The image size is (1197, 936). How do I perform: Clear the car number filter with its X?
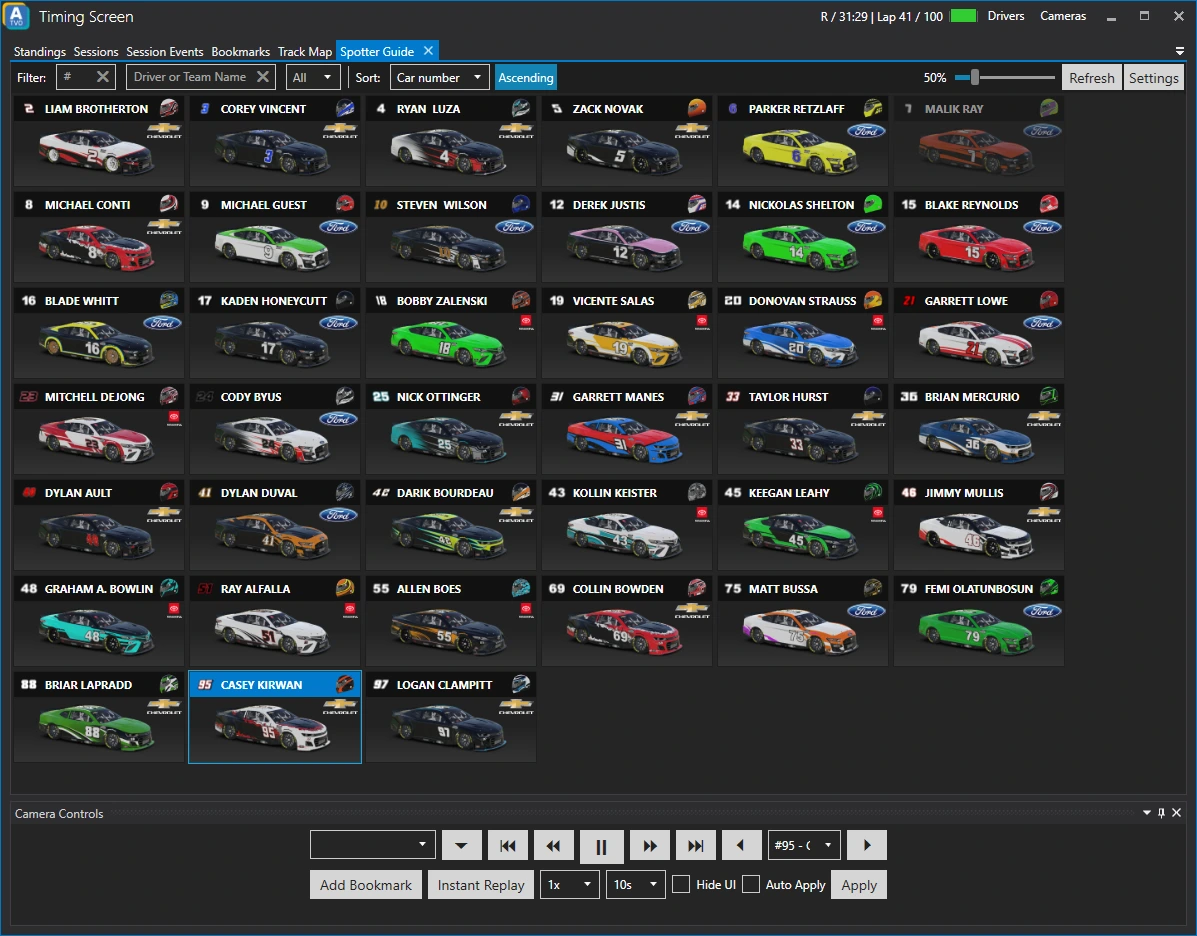click(x=103, y=76)
